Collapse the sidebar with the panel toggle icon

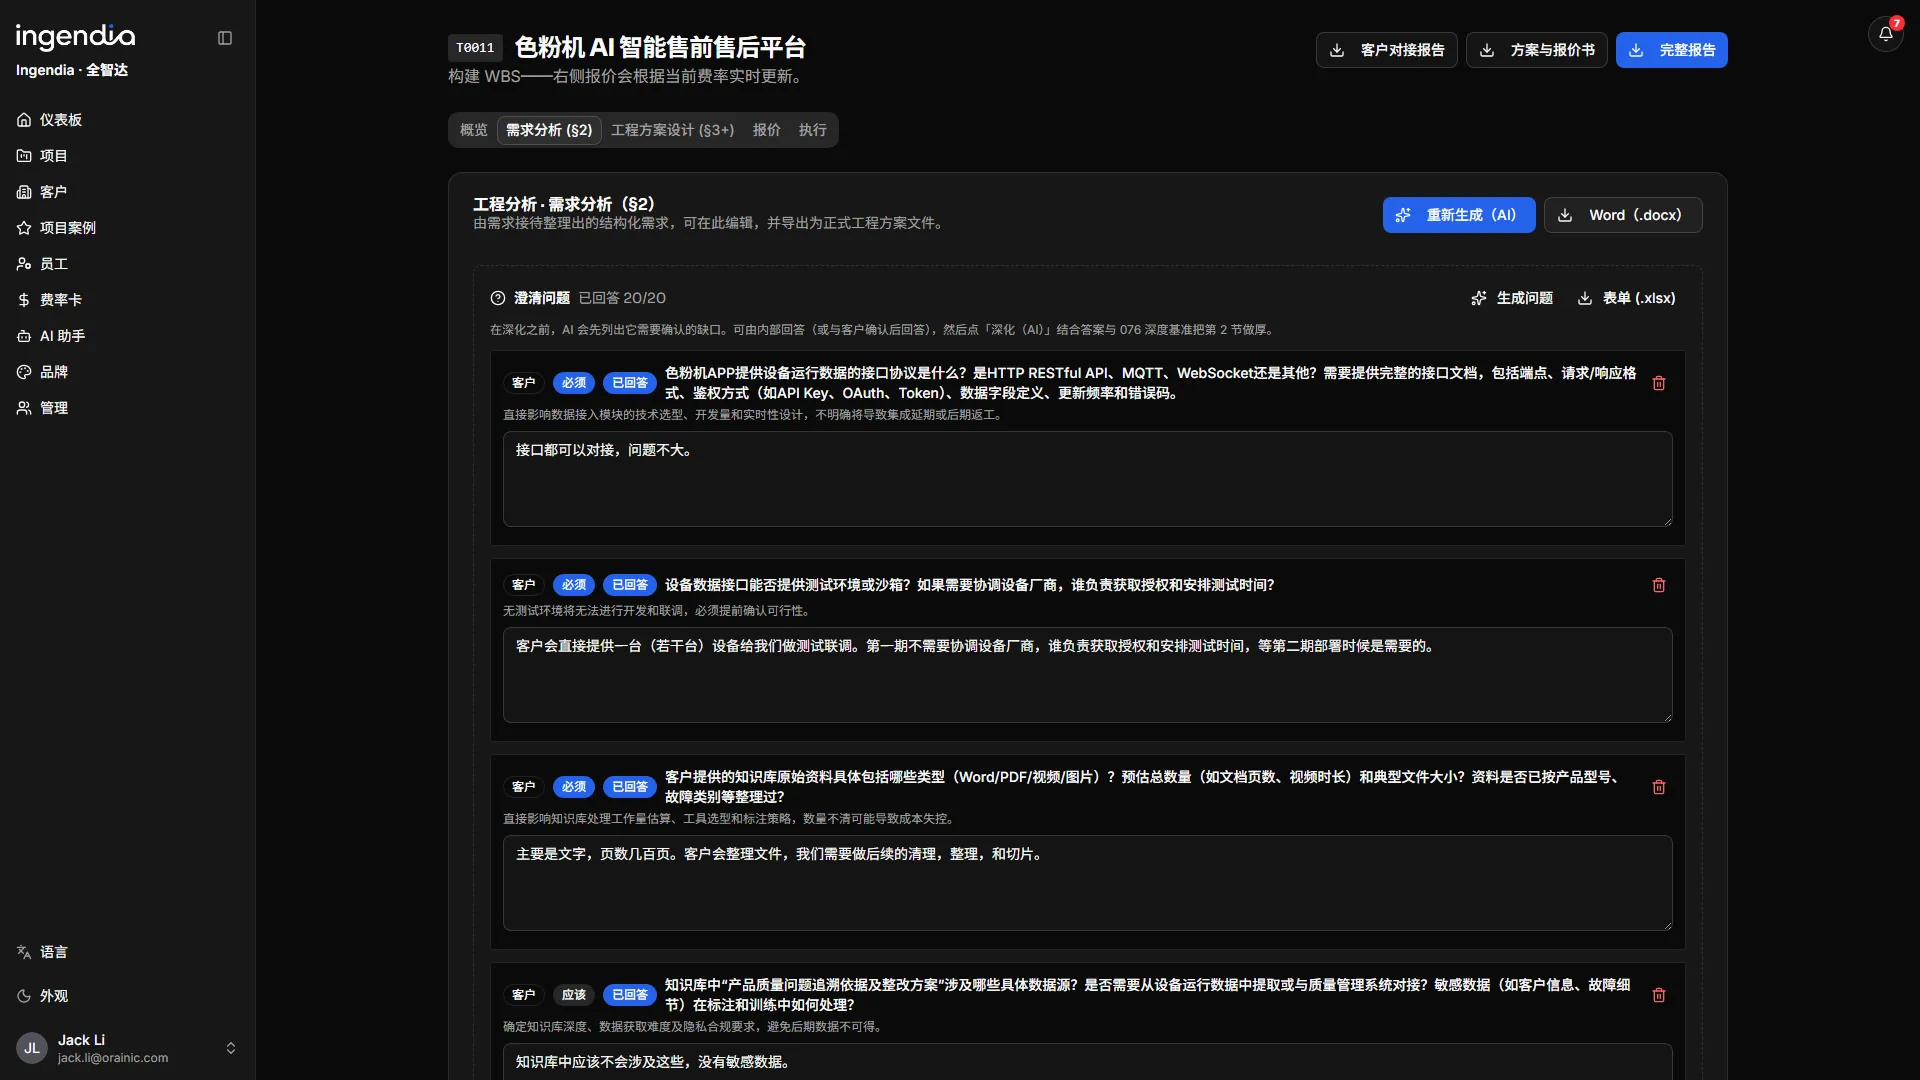225,38
